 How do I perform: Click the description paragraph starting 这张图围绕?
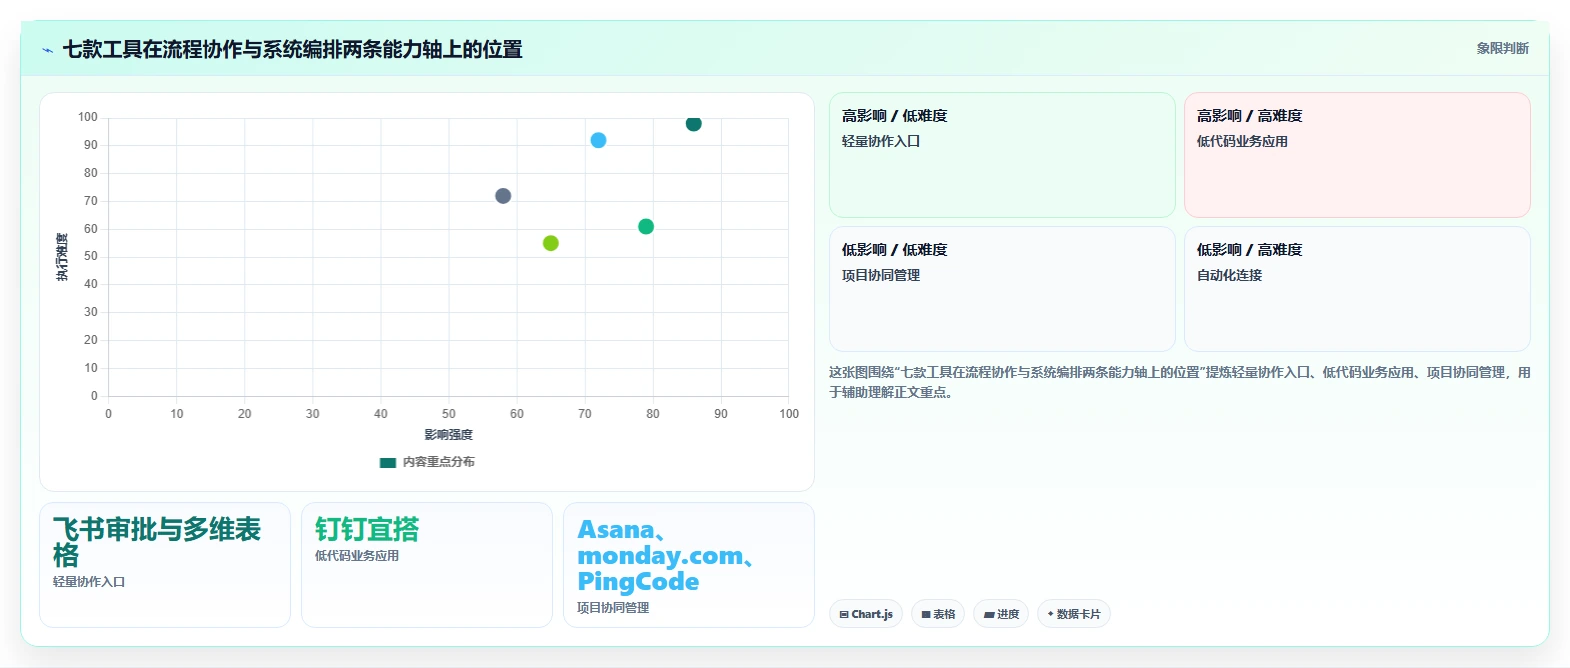point(1179,382)
